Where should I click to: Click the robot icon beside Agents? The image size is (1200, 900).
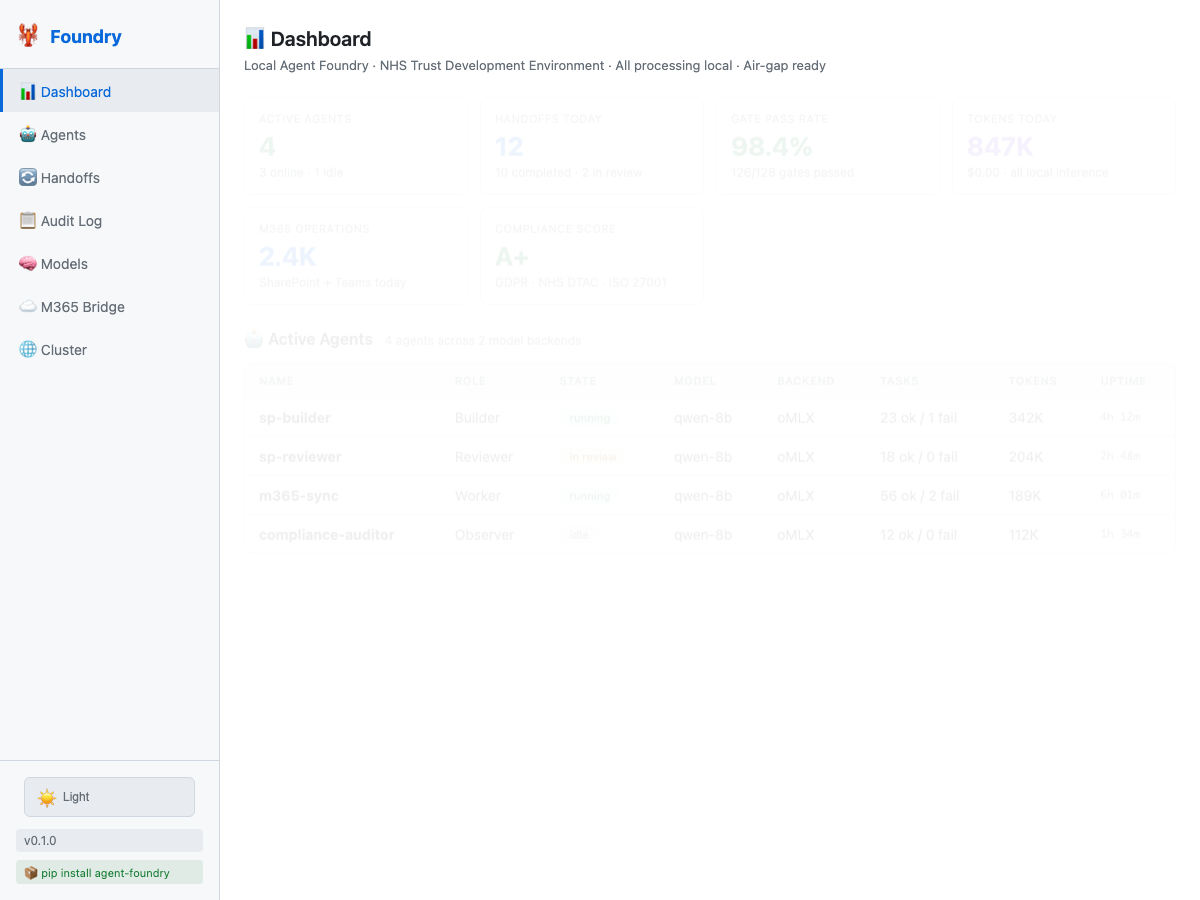coord(28,135)
